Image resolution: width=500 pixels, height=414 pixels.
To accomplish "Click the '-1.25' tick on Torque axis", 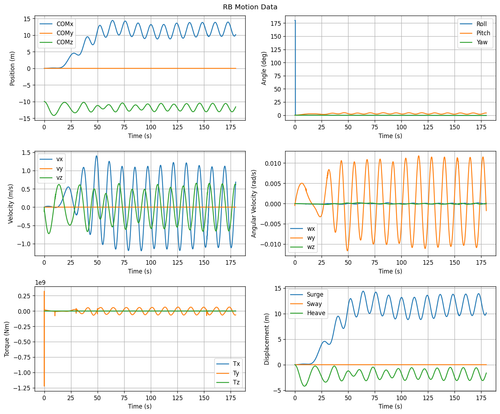I will [x=22, y=388].
